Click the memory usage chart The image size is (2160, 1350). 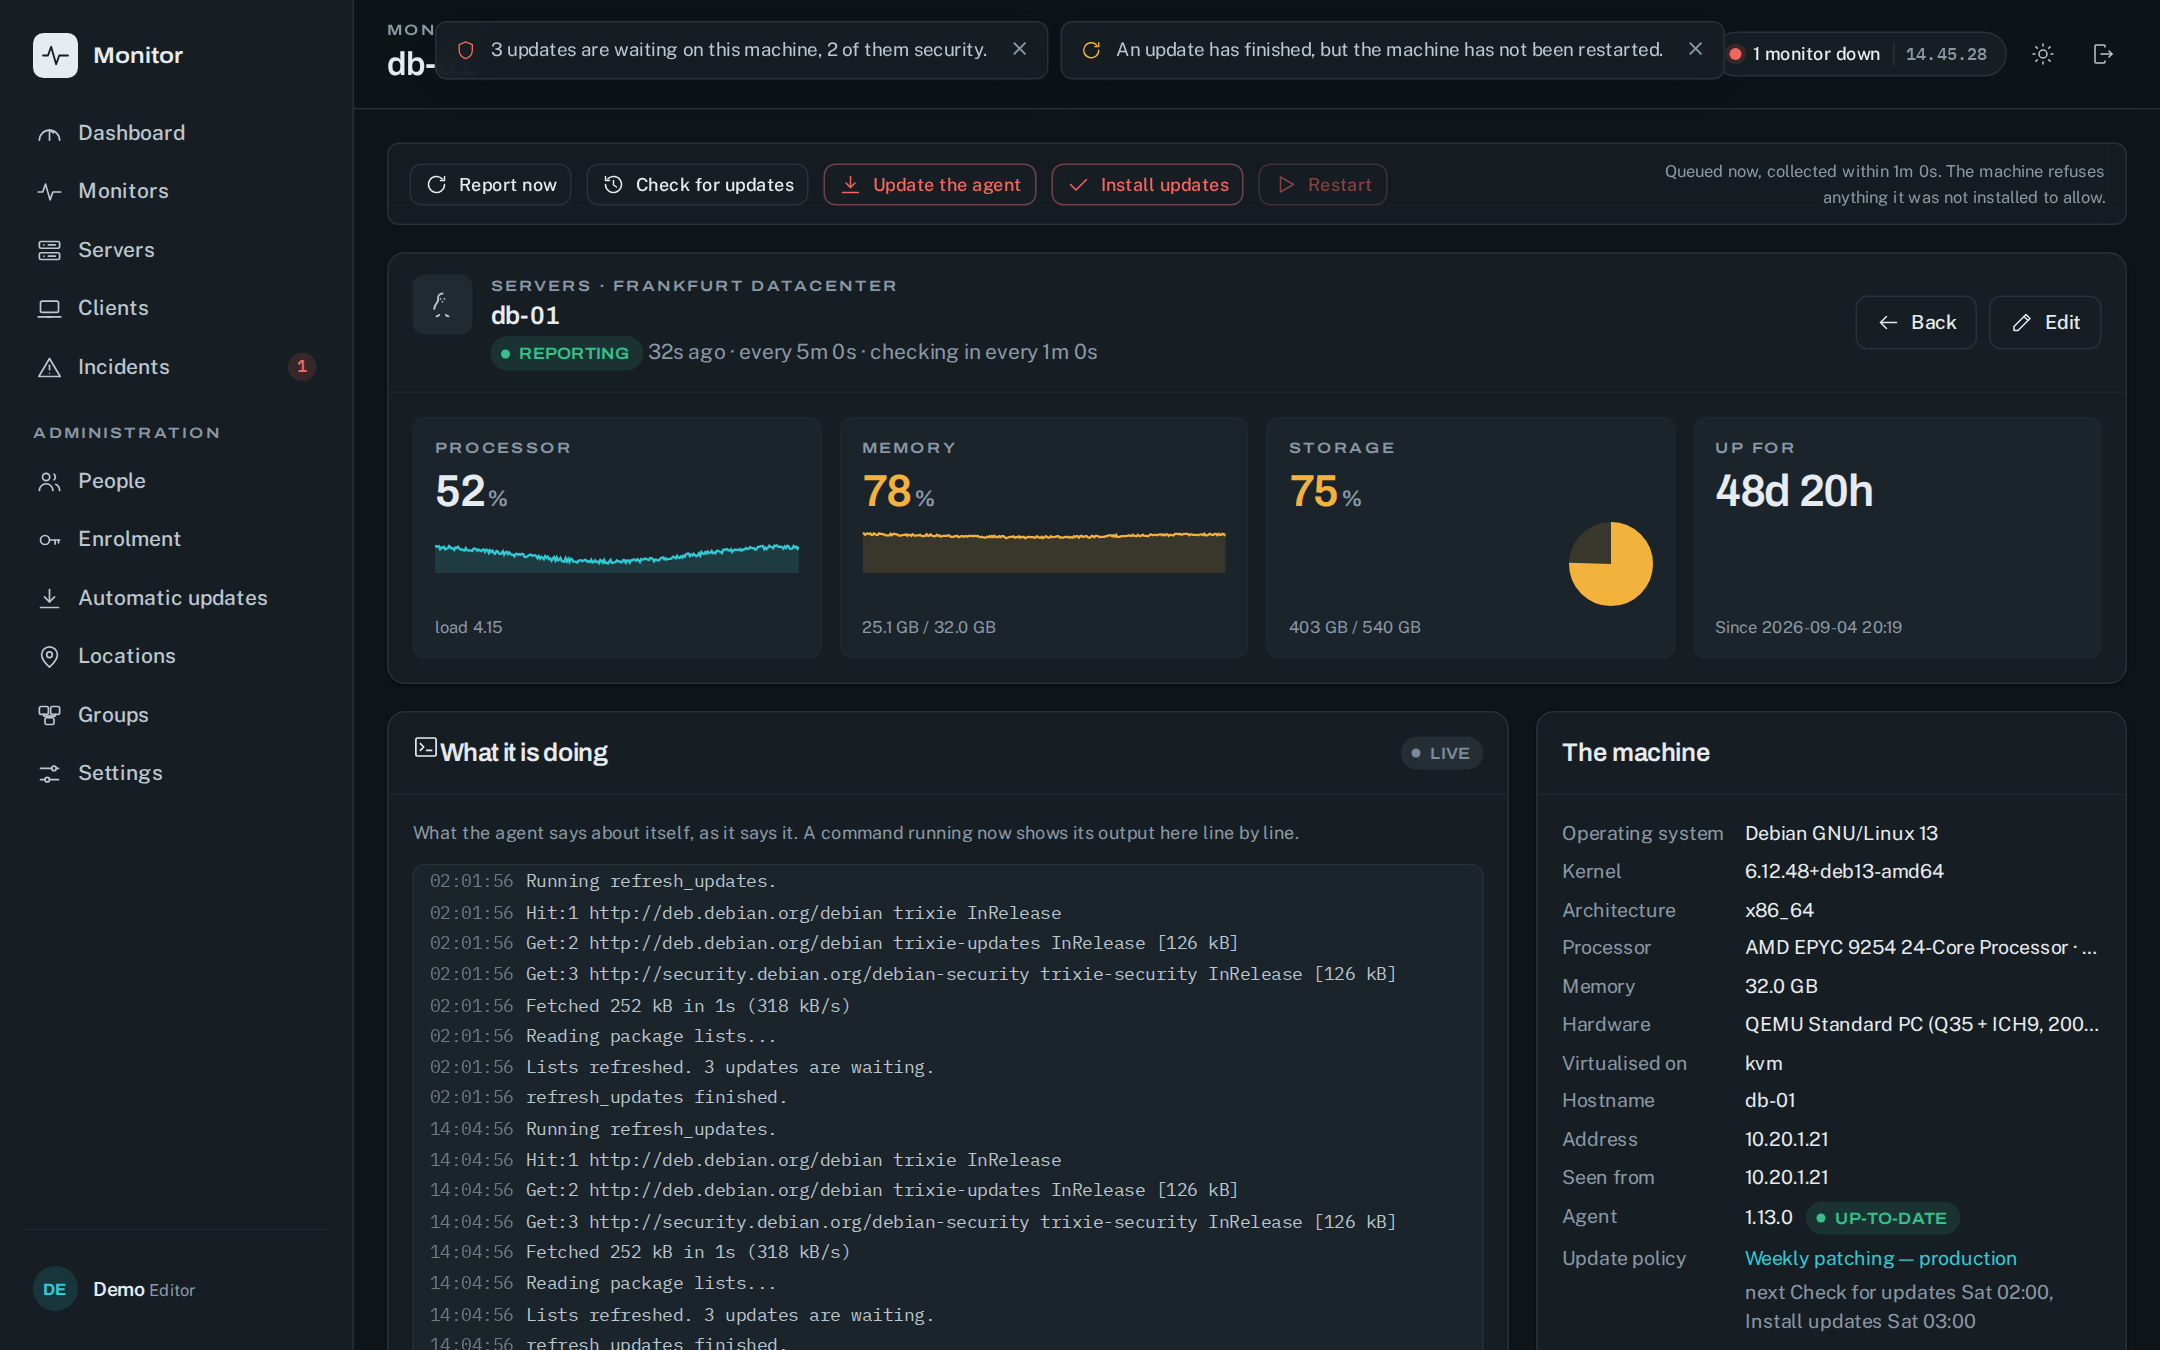tap(1044, 552)
